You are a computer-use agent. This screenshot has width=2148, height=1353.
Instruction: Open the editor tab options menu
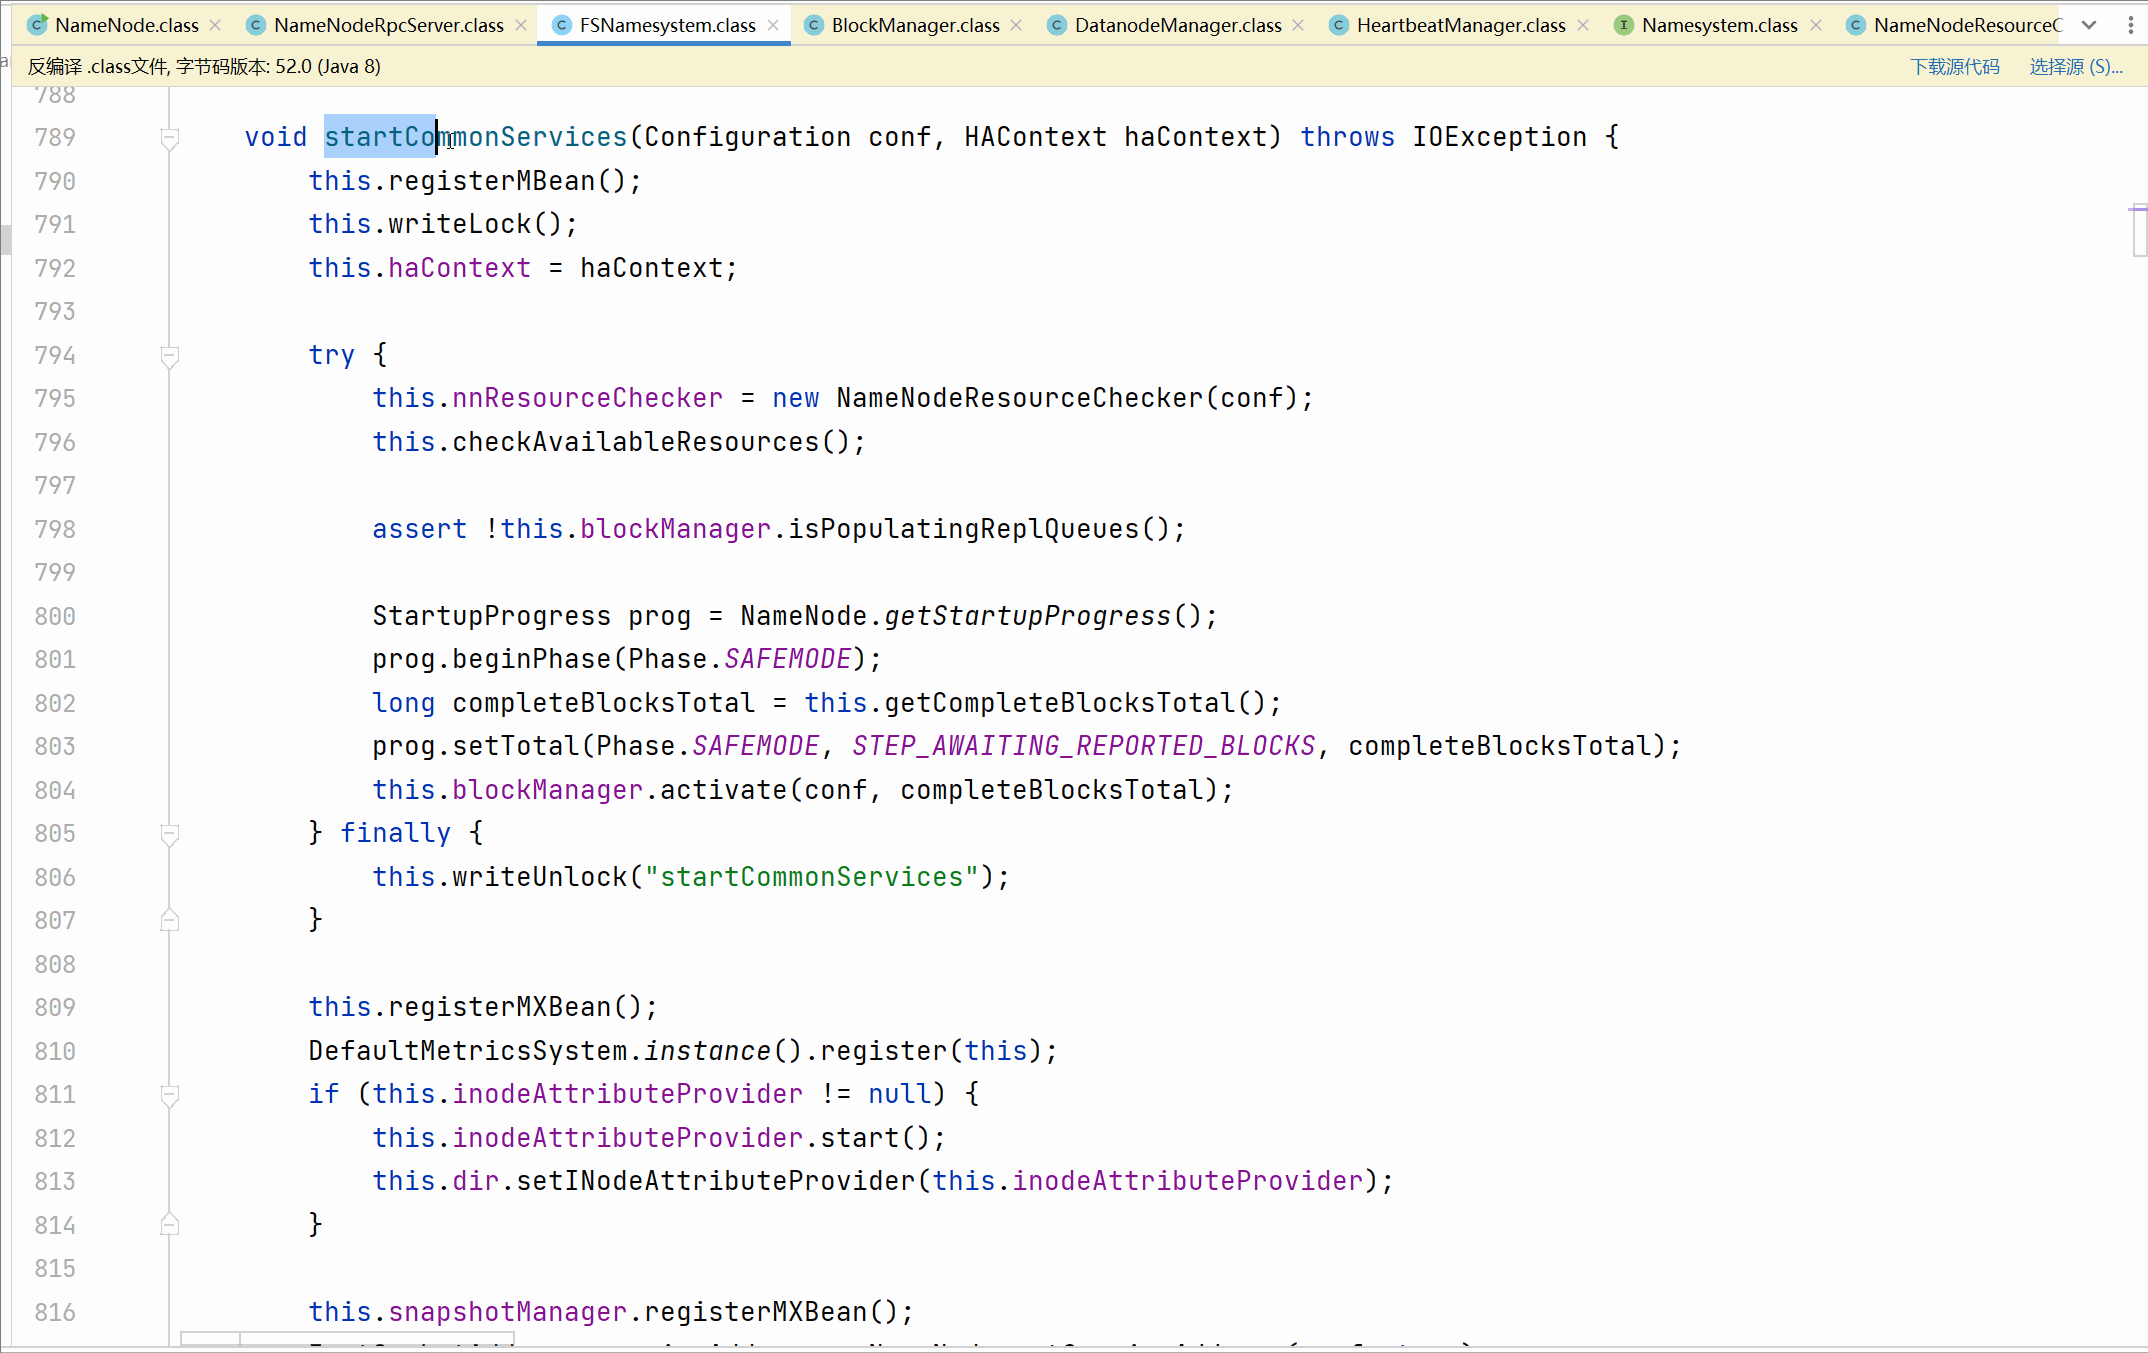pos(2131,25)
